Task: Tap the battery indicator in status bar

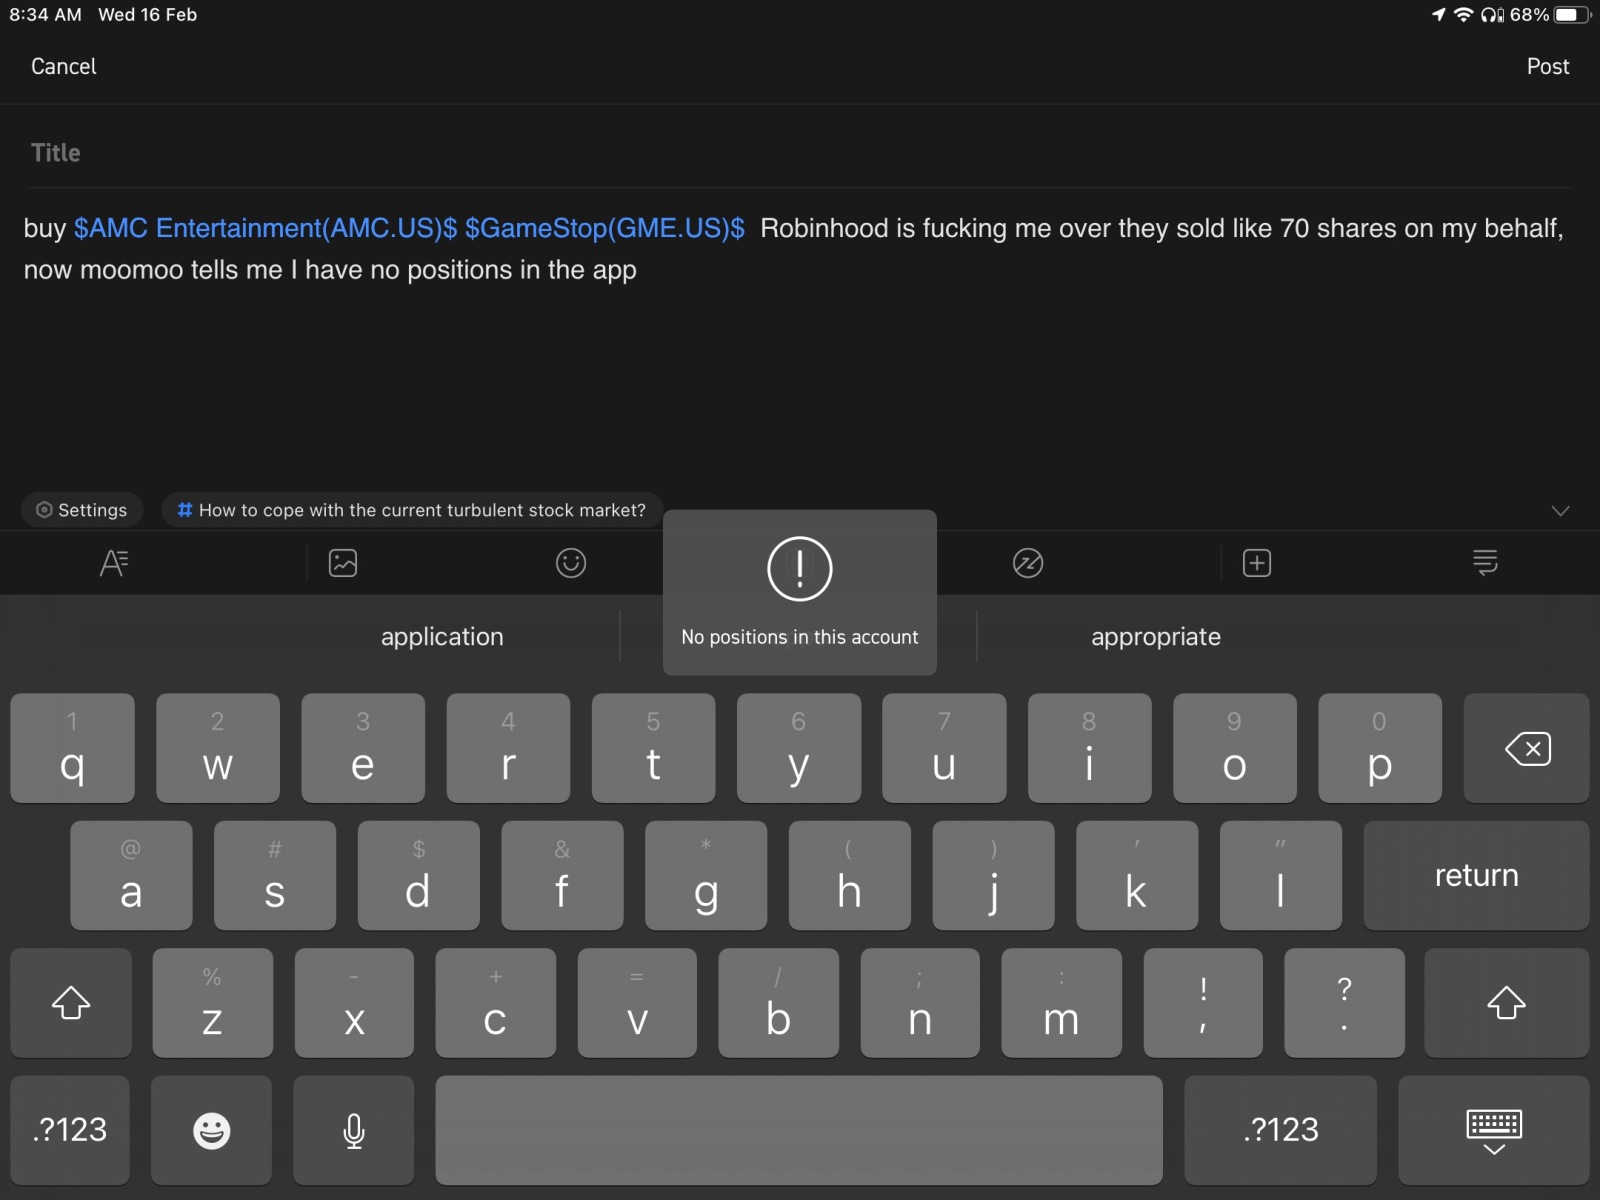Action: pos(1571,15)
